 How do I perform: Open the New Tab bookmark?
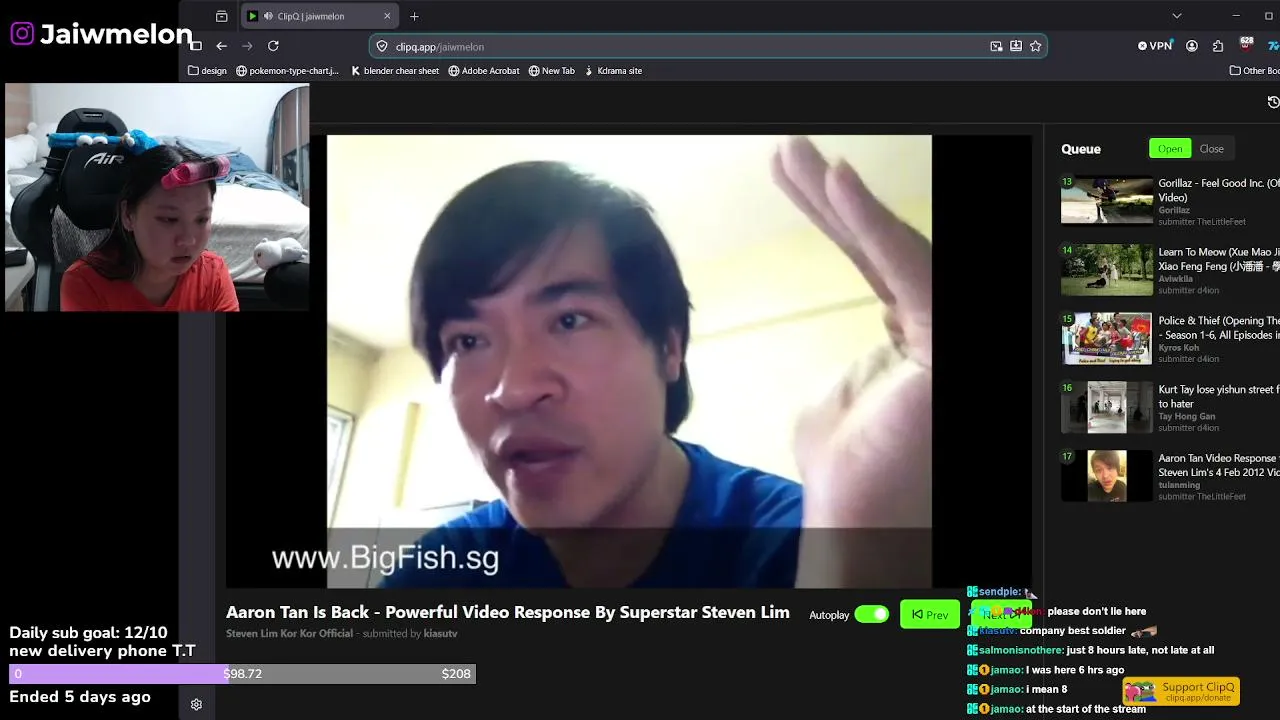pyautogui.click(x=552, y=71)
